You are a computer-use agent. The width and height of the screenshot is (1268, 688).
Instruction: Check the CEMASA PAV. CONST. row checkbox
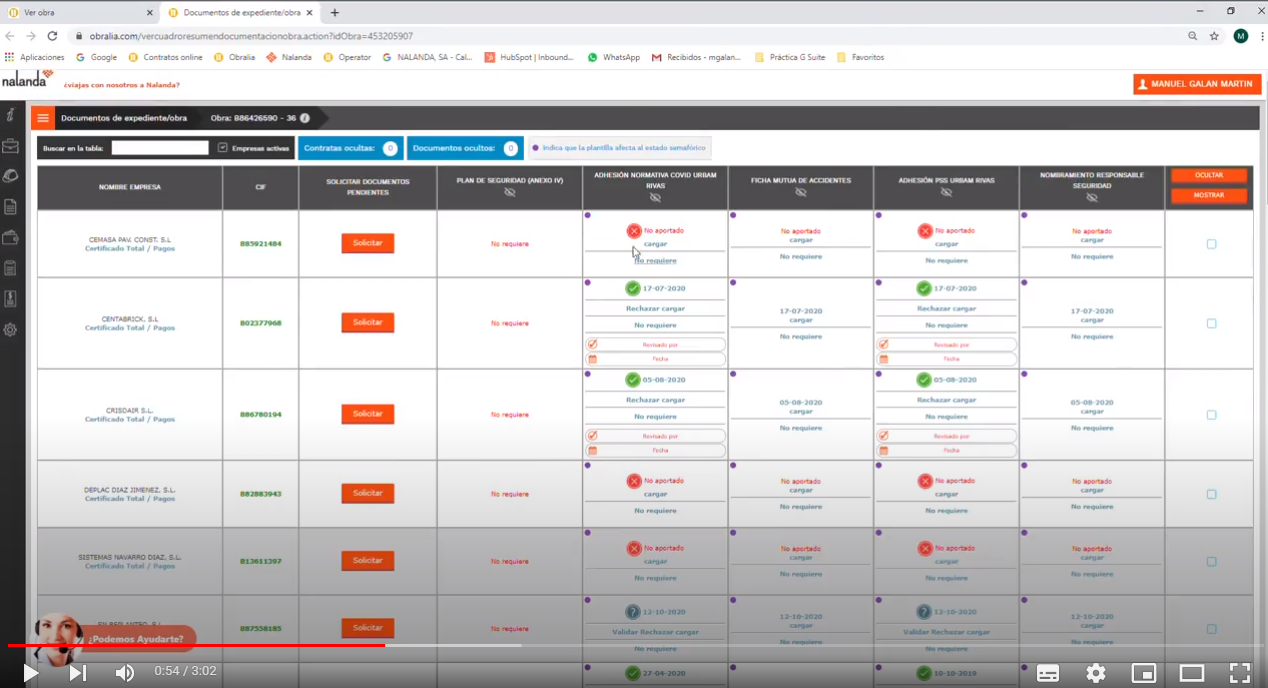1211,244
